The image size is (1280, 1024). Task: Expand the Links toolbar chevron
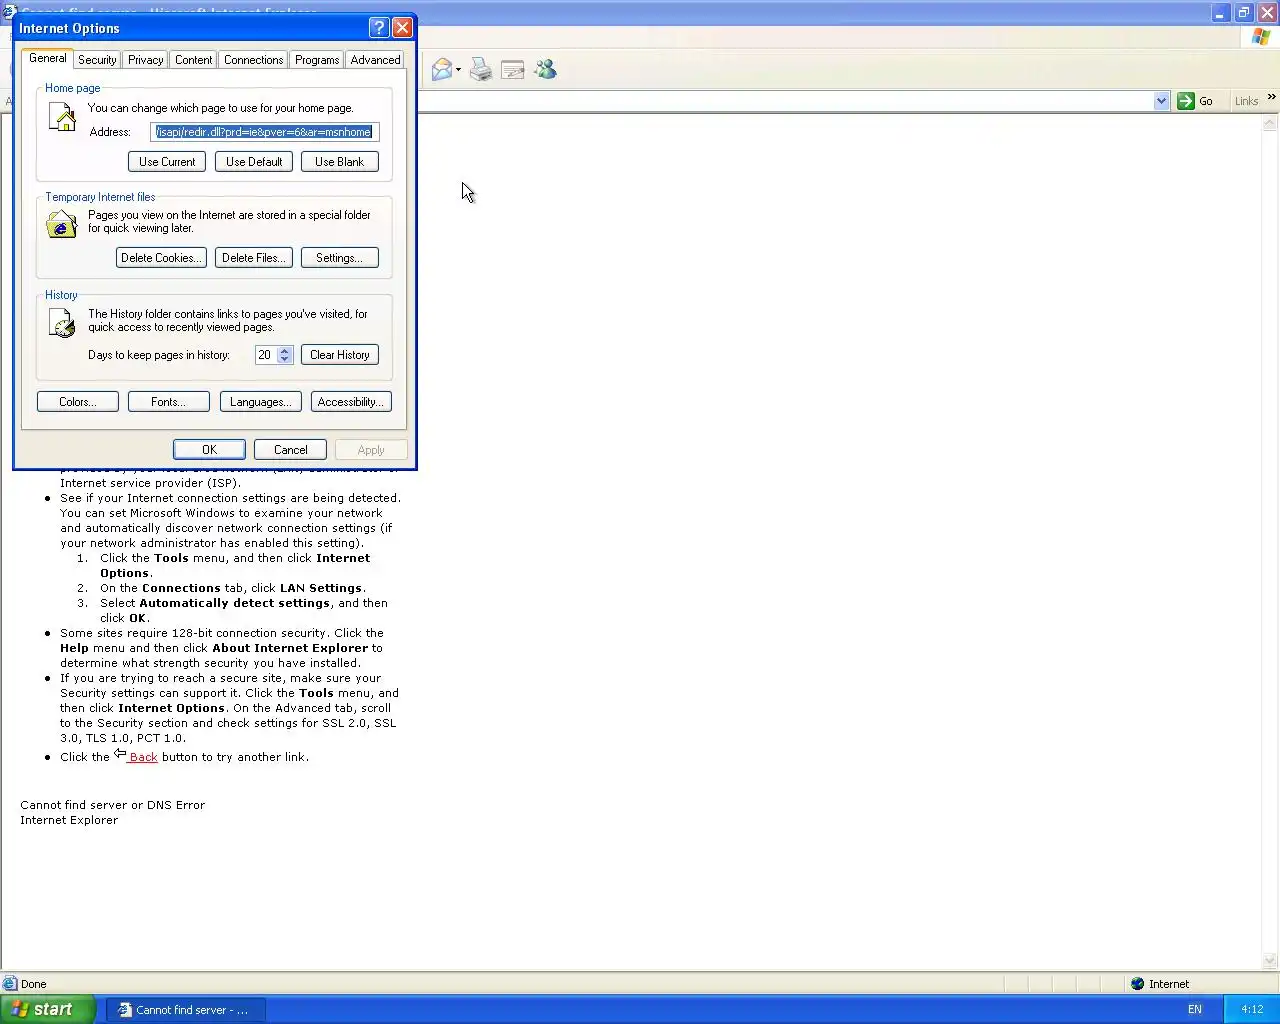pos(1271,98)
